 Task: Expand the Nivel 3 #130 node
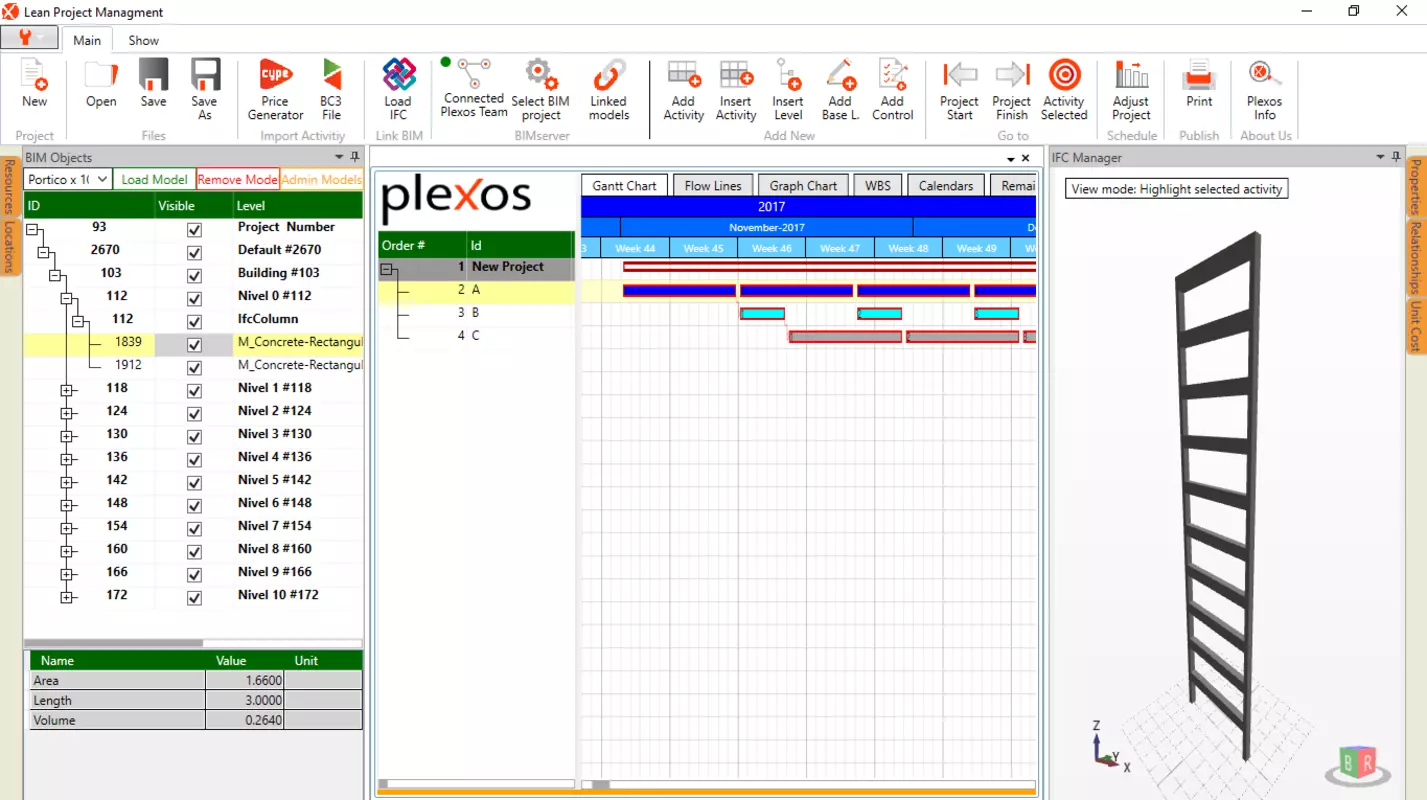pos(67,436)
